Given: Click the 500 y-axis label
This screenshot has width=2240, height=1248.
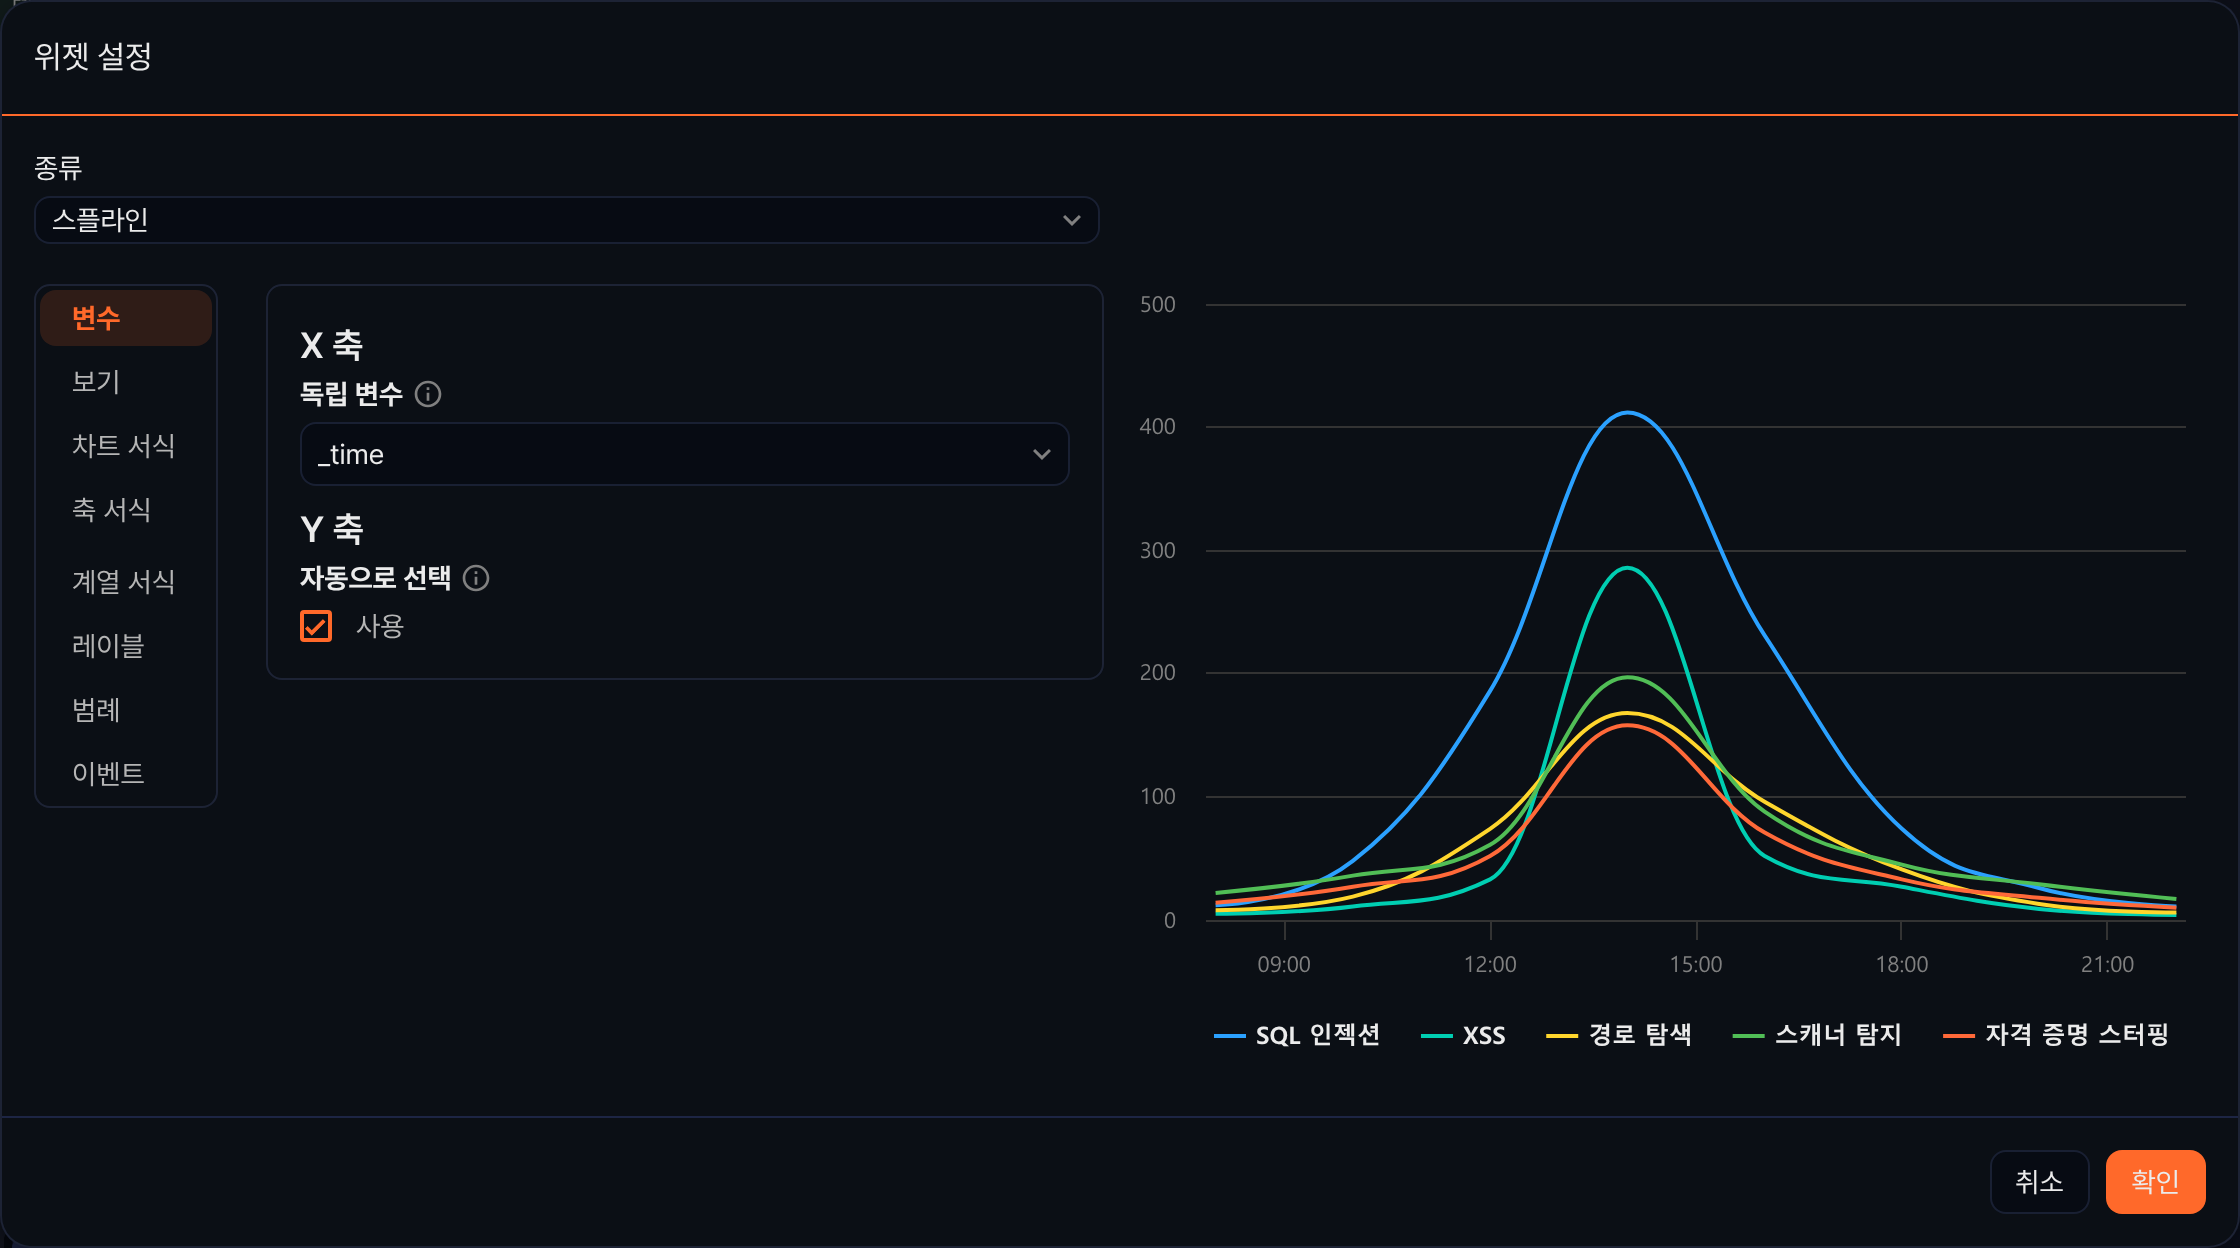Looking at the screenshot, I should click(x=1158, y=305).
